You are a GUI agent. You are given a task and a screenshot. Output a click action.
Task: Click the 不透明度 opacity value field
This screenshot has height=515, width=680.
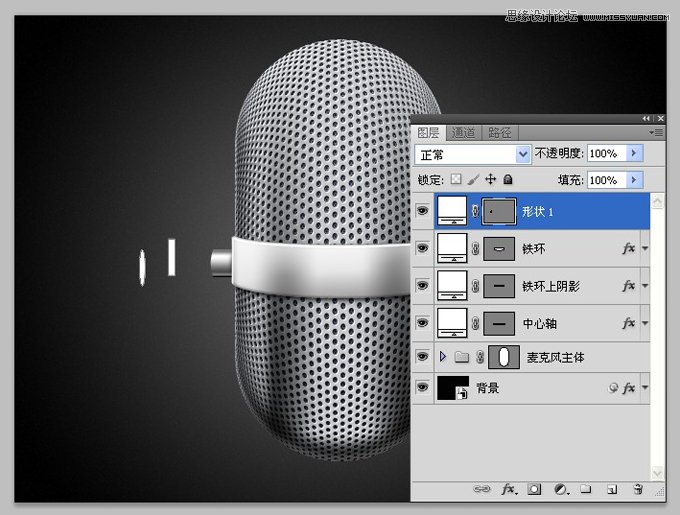[607, 153]
